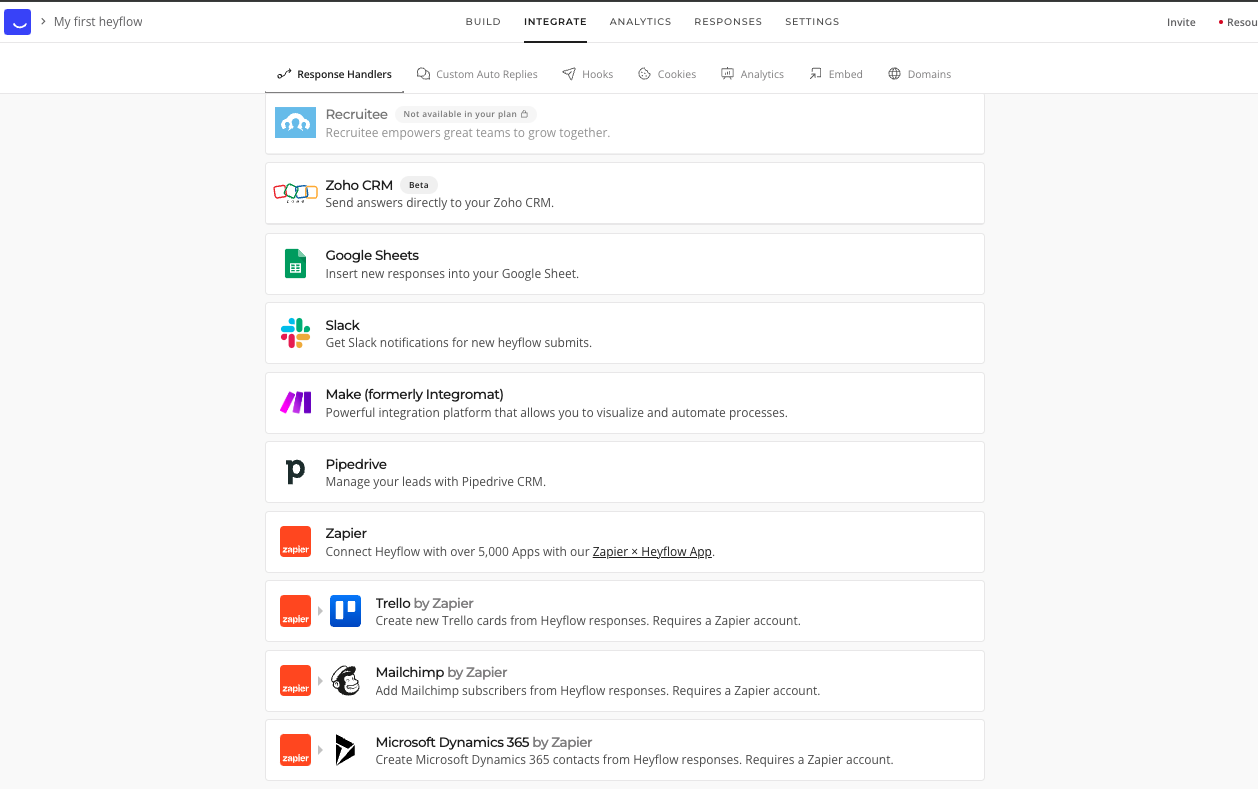Open the Zapier × Heyflow App link
Viewport: 1258px width, 789px height.
[652, 552]
